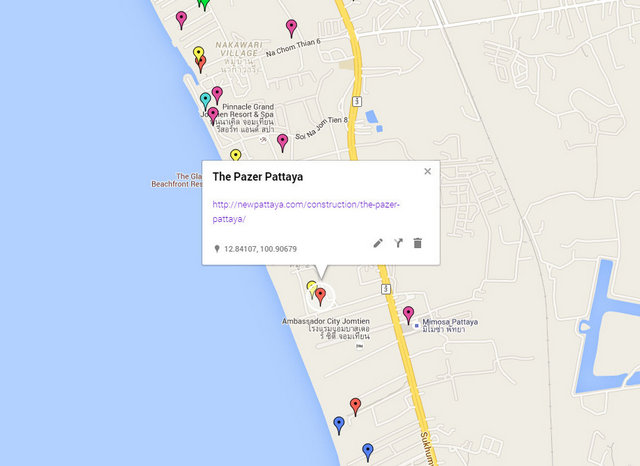Click the Pinnacle Grand Jomtien Resort label
Image resolution: width=640 pixels, height=466 pixels.
point(241,118)
